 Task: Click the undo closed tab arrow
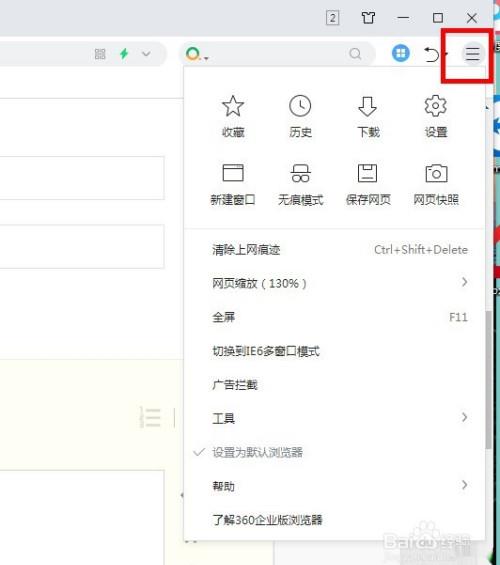pos(431,54)
